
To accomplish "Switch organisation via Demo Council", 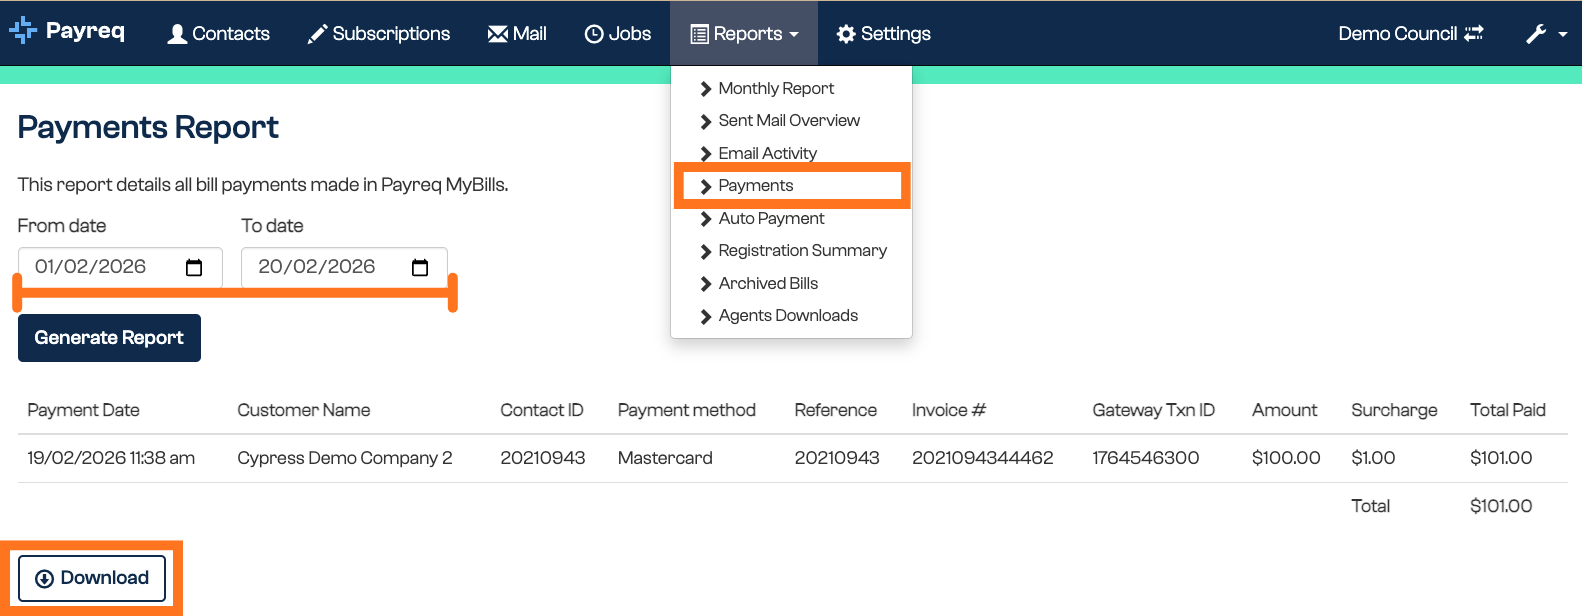I will pyautogui.click(x=1411, y=33).
